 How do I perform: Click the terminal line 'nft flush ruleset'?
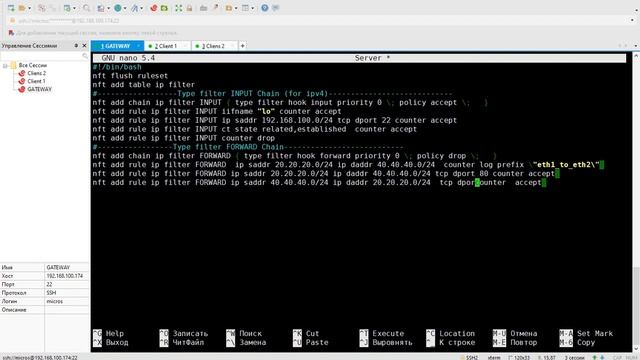click(x=130, y=76)
